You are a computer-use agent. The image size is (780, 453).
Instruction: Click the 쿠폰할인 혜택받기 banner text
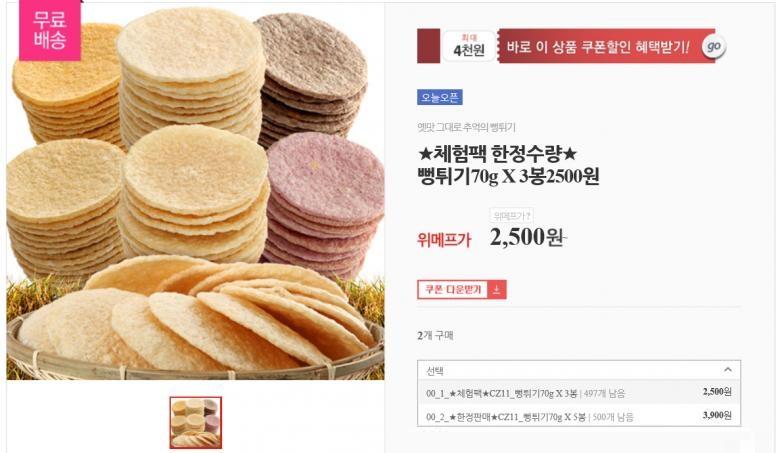point(598,47)
